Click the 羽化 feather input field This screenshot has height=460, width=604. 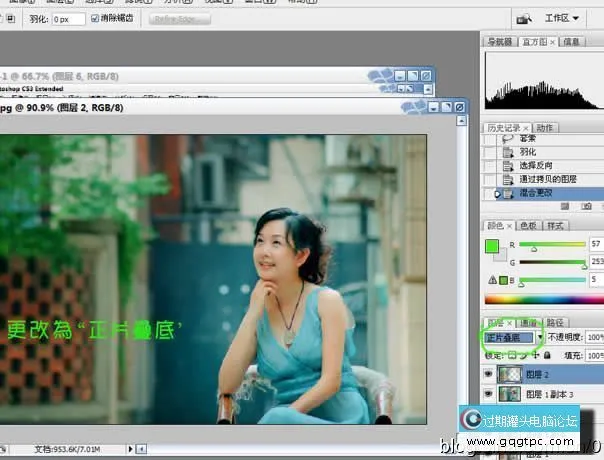tap(68, 19)
